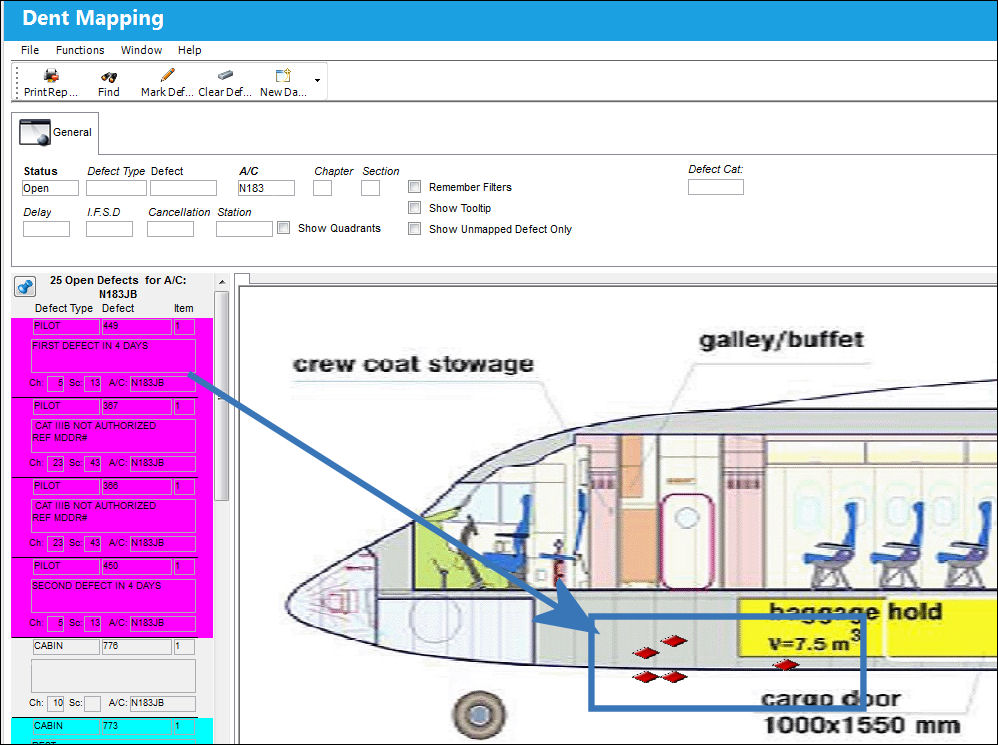998x745 pixels.
Task: Click the "25 Open Defects for A/C" heading
Action: pyautogui.click(x=118, y=287)
